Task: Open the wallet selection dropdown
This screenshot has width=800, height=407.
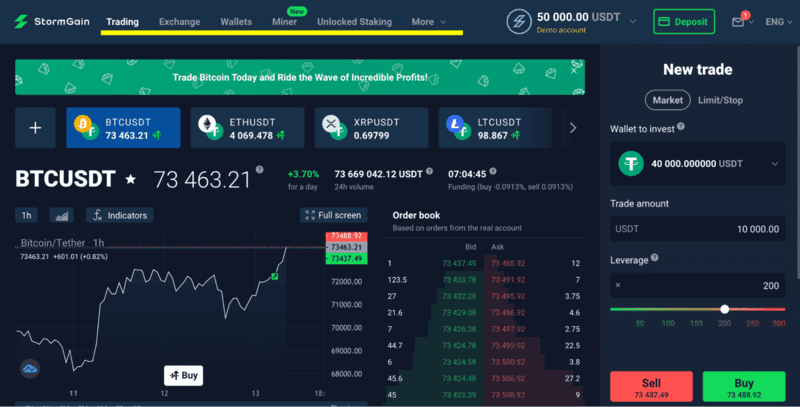Action: (x=697, y=164)
